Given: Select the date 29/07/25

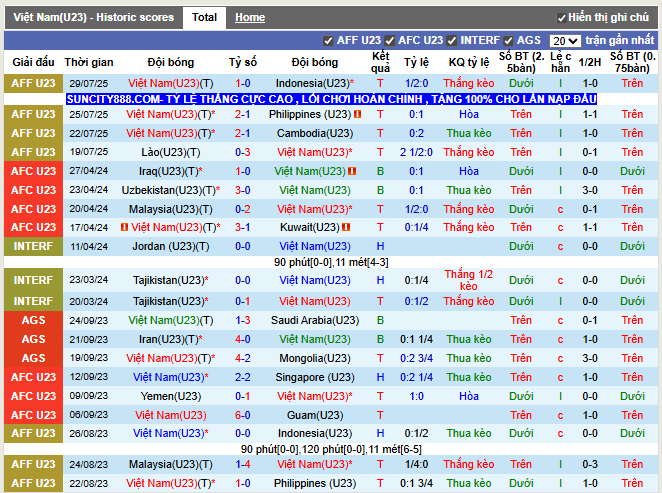Looking at the screenshot, I should (x=89, y=84).
